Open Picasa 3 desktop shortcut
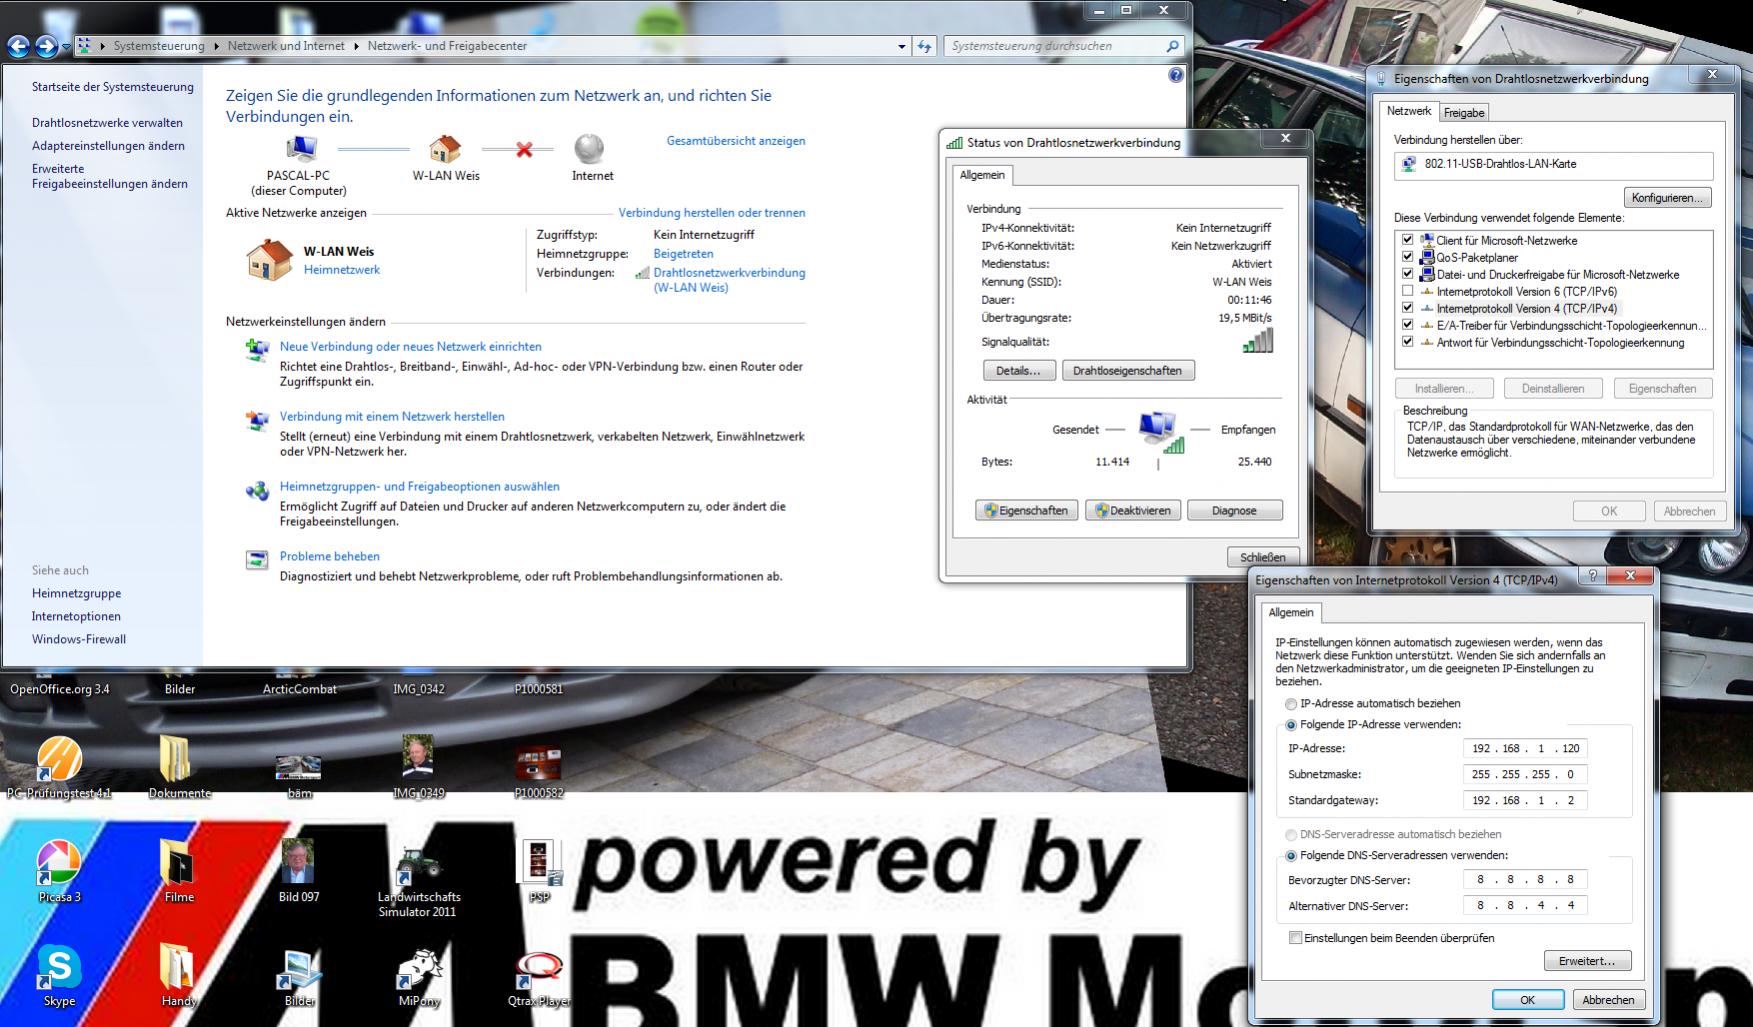 coord(59,863)
